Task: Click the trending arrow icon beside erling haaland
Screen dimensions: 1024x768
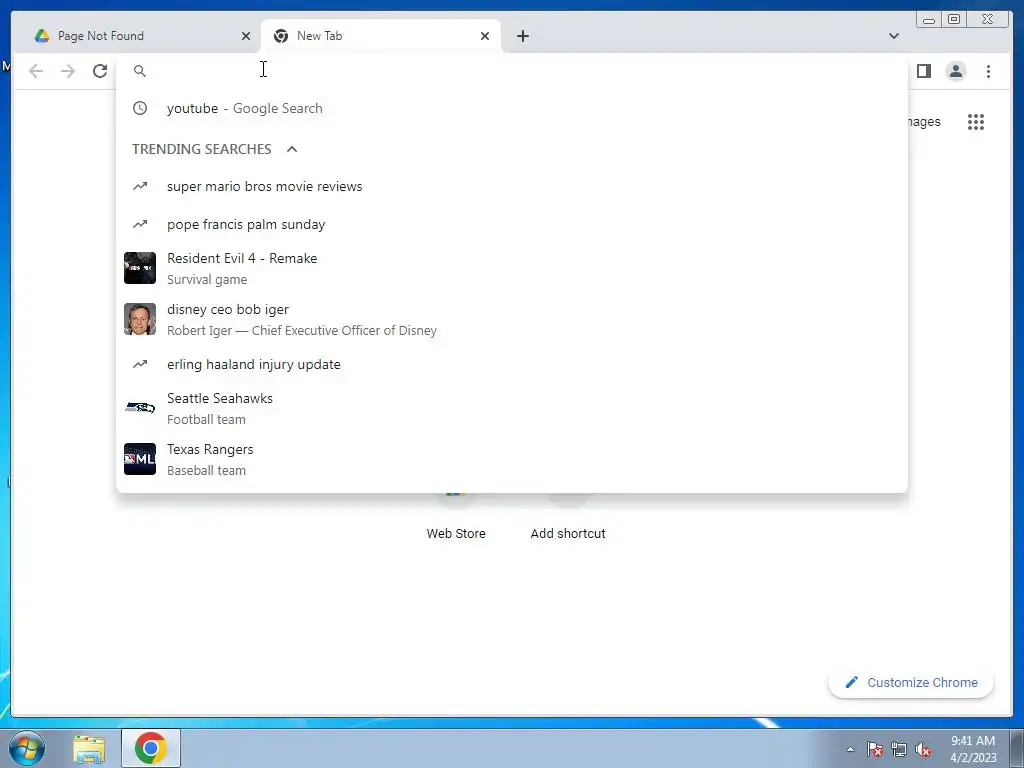Action: (x=140, y=364)
